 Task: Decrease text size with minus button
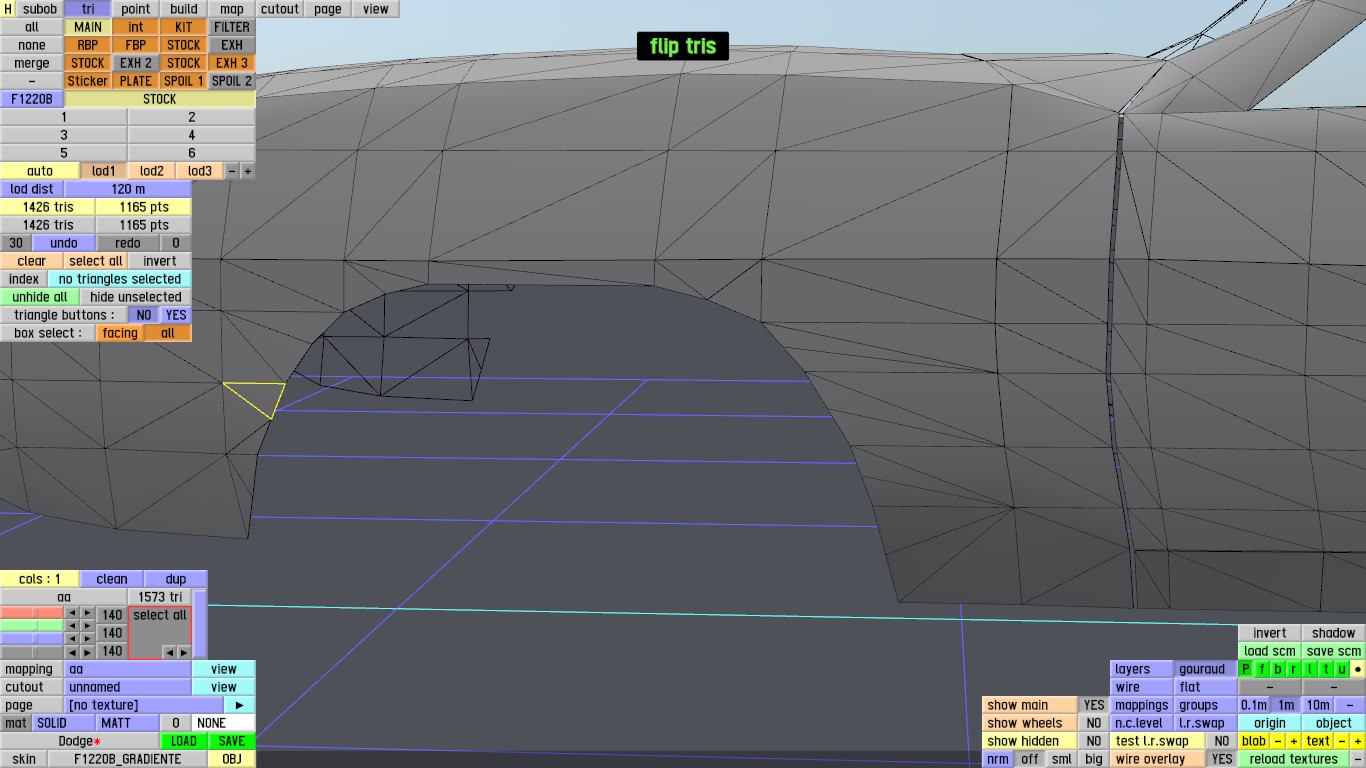click(1342, 741)
